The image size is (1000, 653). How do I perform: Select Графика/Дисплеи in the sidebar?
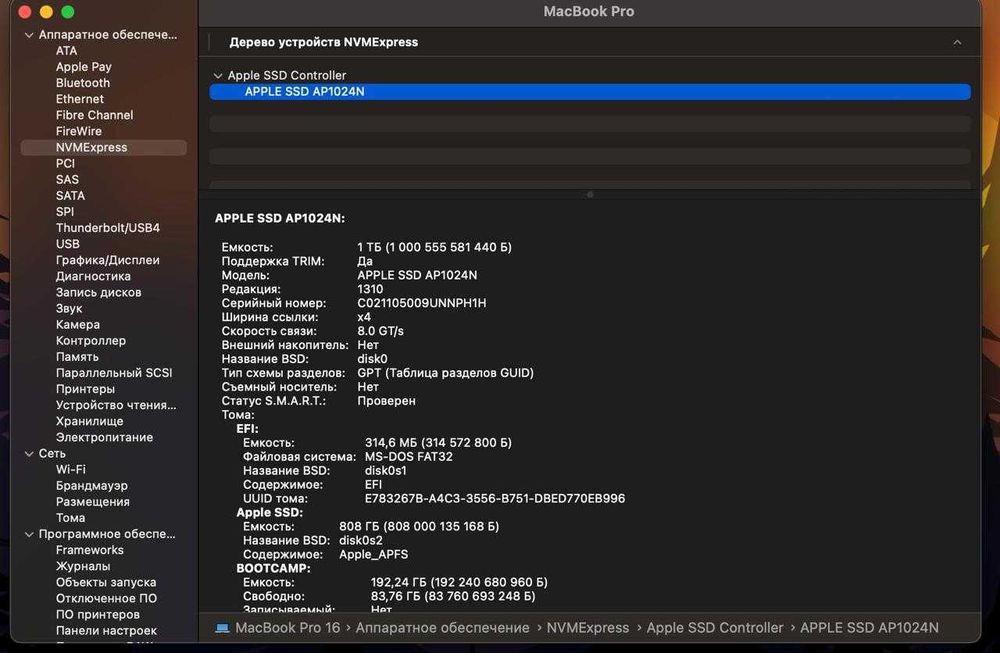point(108,260)
